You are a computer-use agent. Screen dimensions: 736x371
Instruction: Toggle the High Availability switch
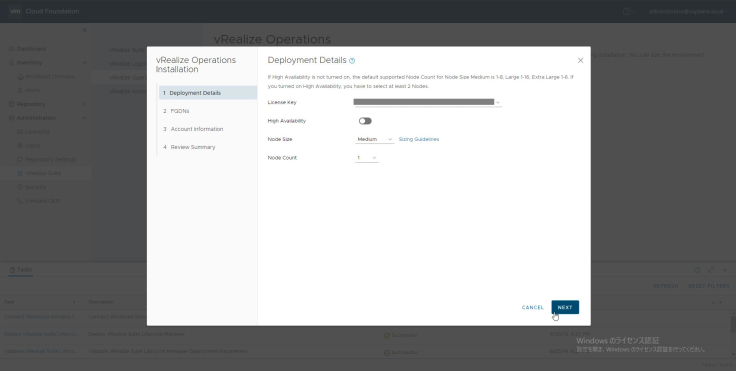[365, 121]
